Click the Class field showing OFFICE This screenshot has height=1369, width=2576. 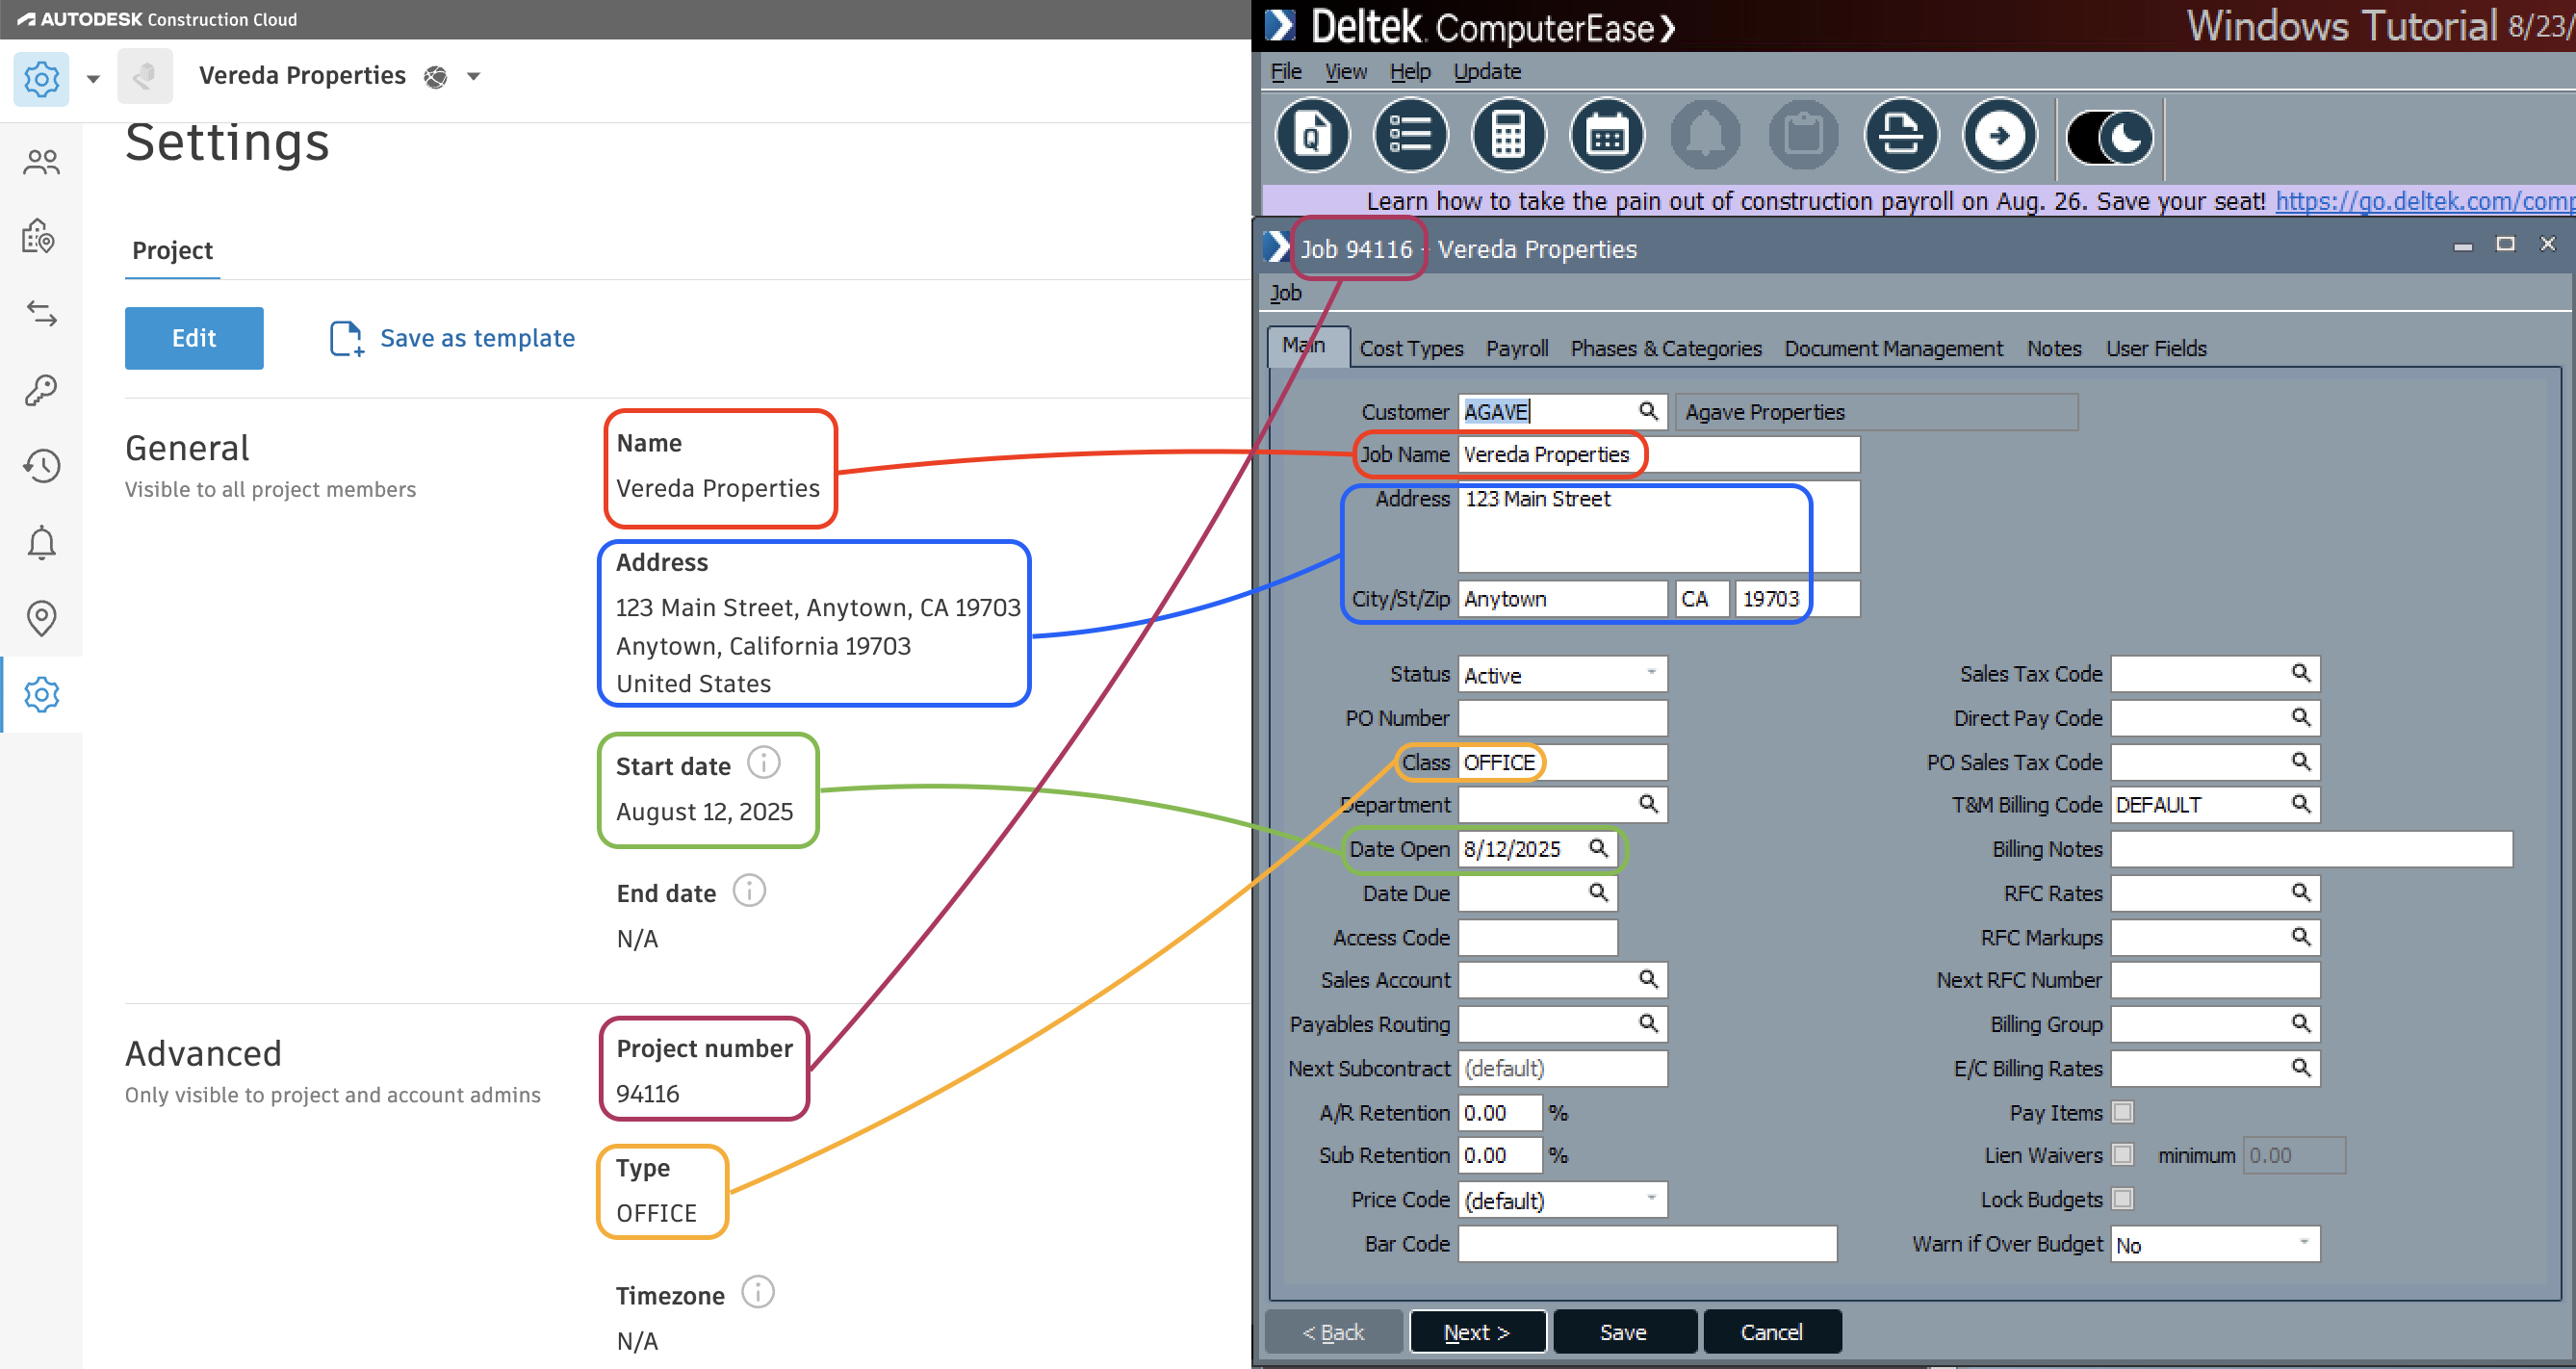tap(1562, 762)
